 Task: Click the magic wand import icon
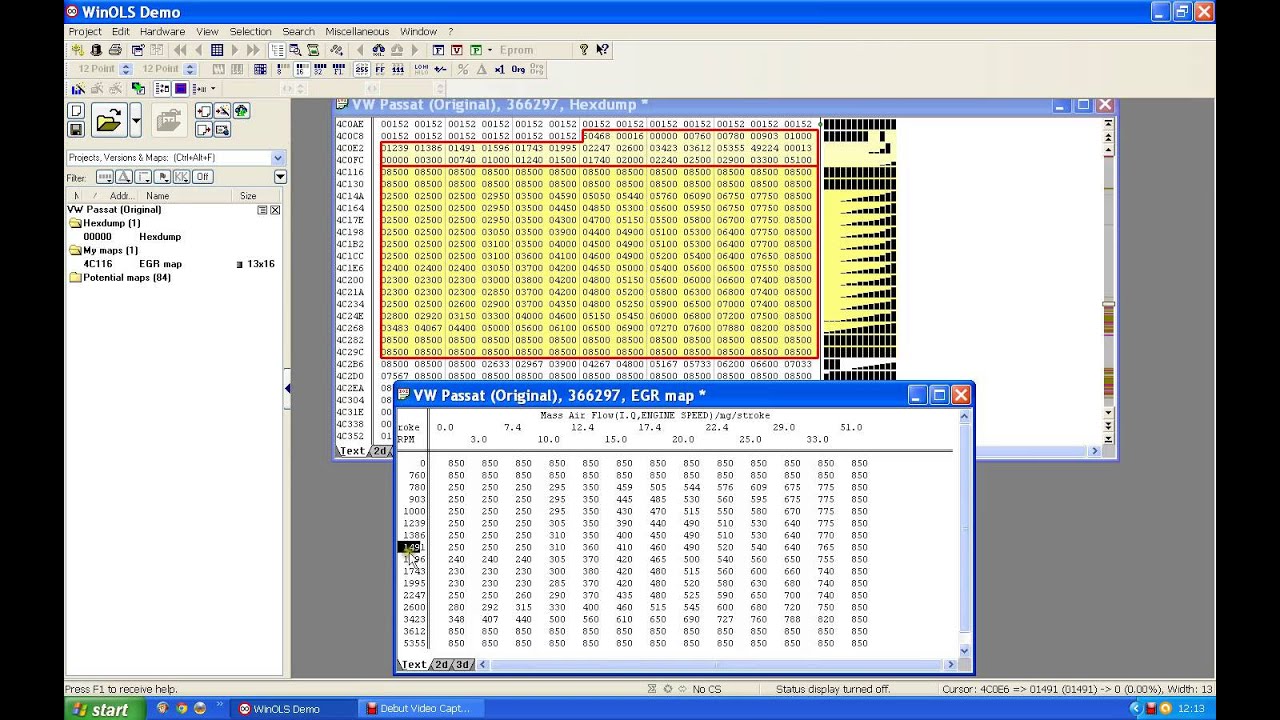click(222, 110)
